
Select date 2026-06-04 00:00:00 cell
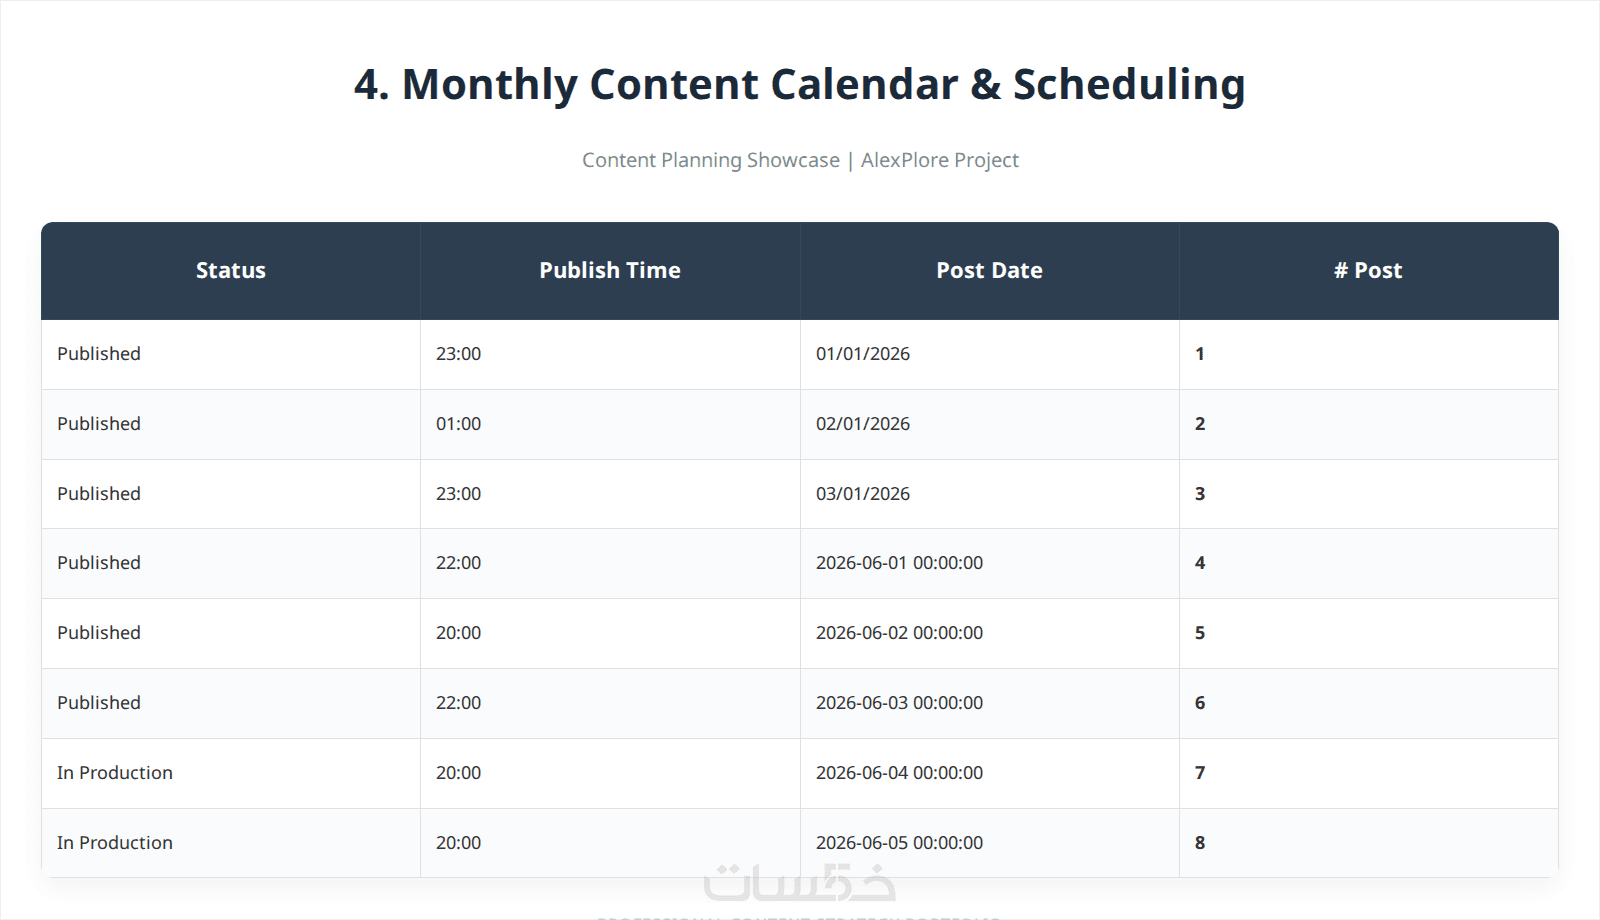tap(989, 773)
